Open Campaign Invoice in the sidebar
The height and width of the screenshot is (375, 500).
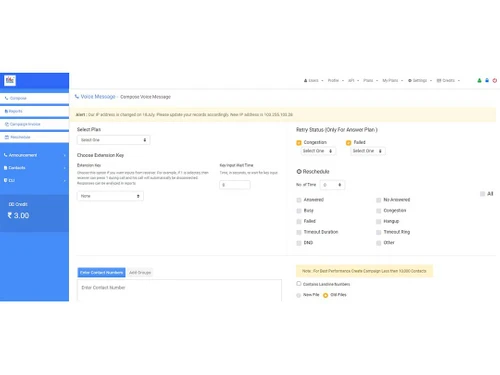[x=34, y=124]
